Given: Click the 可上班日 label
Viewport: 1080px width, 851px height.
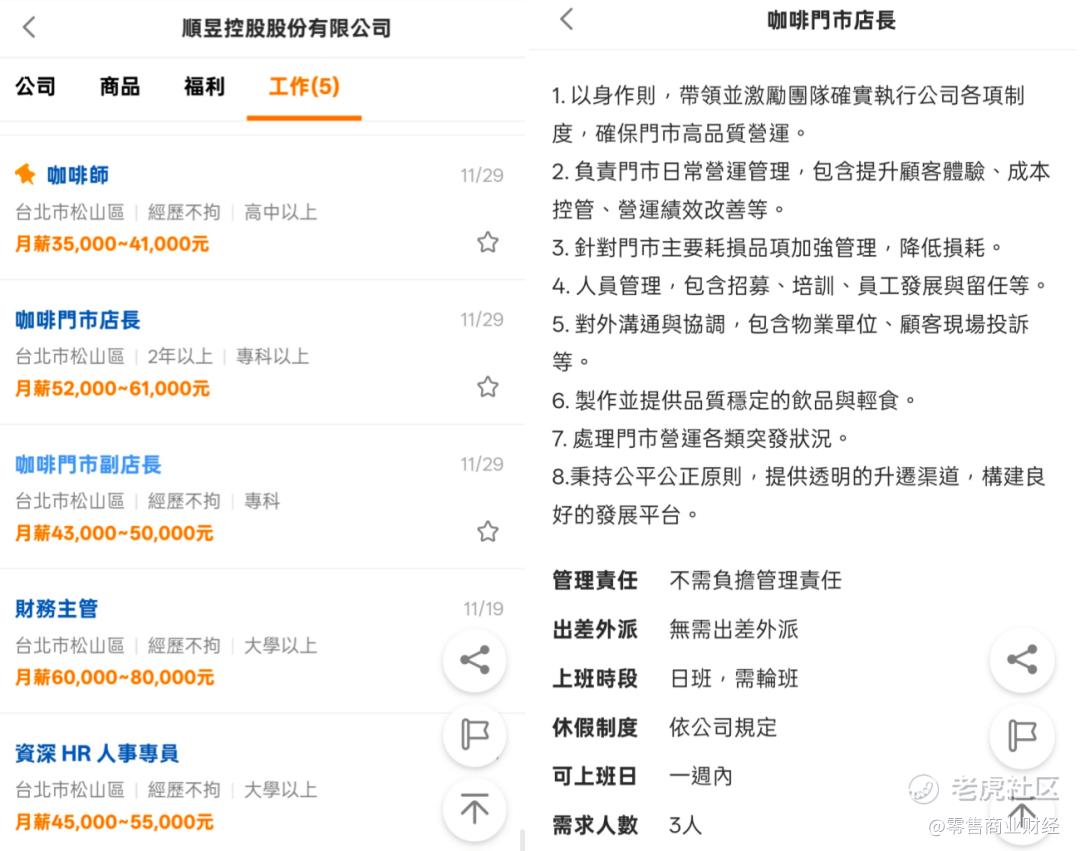Looking at the screenshot, I should [595, 776].
